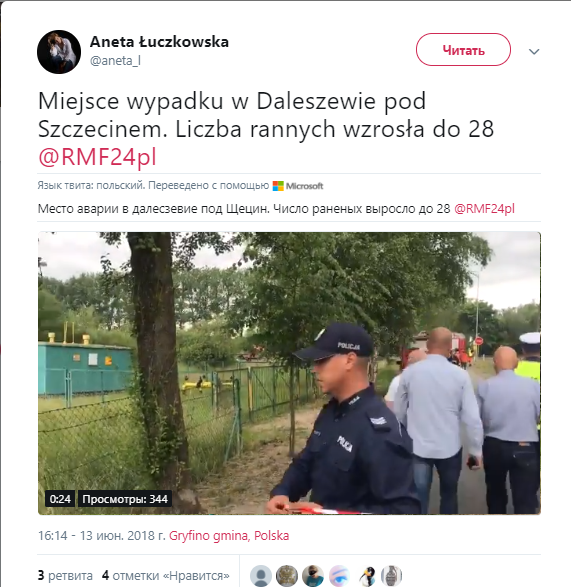The width and height of the screenshot is (571, 587).
Task: Click the default gray silhouette liker avatar
Action: [x=261, y=576]
